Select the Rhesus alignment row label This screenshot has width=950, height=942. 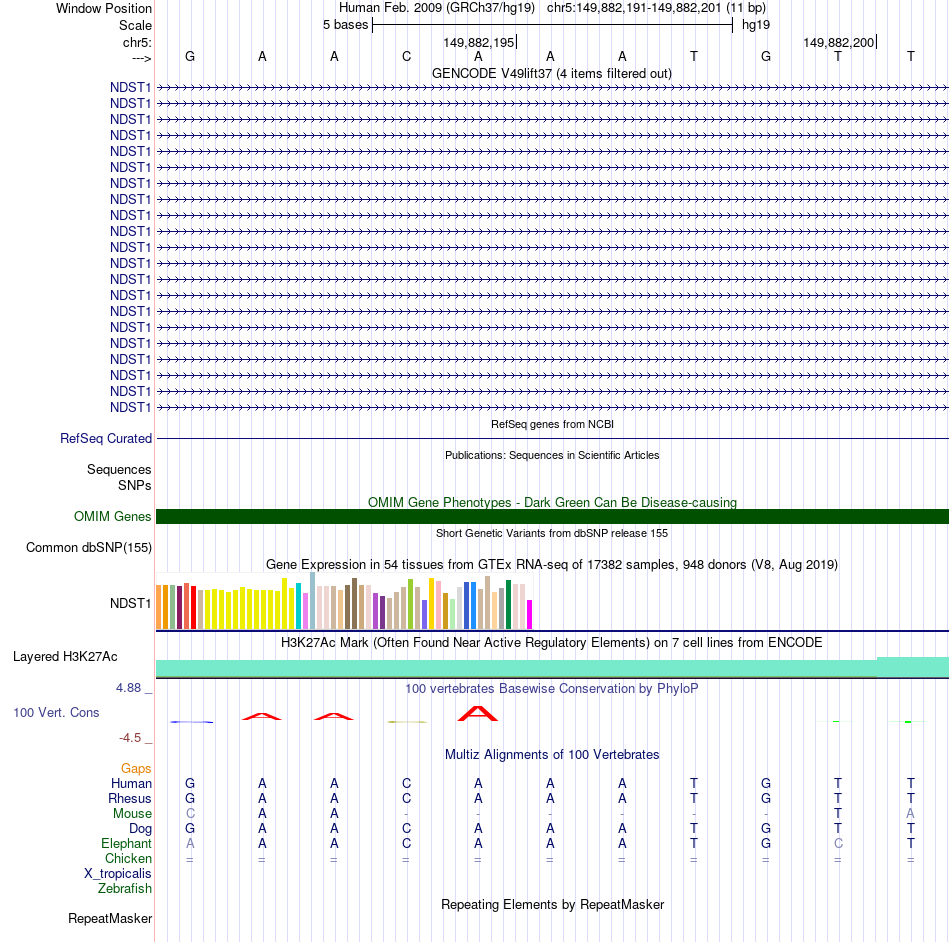[130, 799]
